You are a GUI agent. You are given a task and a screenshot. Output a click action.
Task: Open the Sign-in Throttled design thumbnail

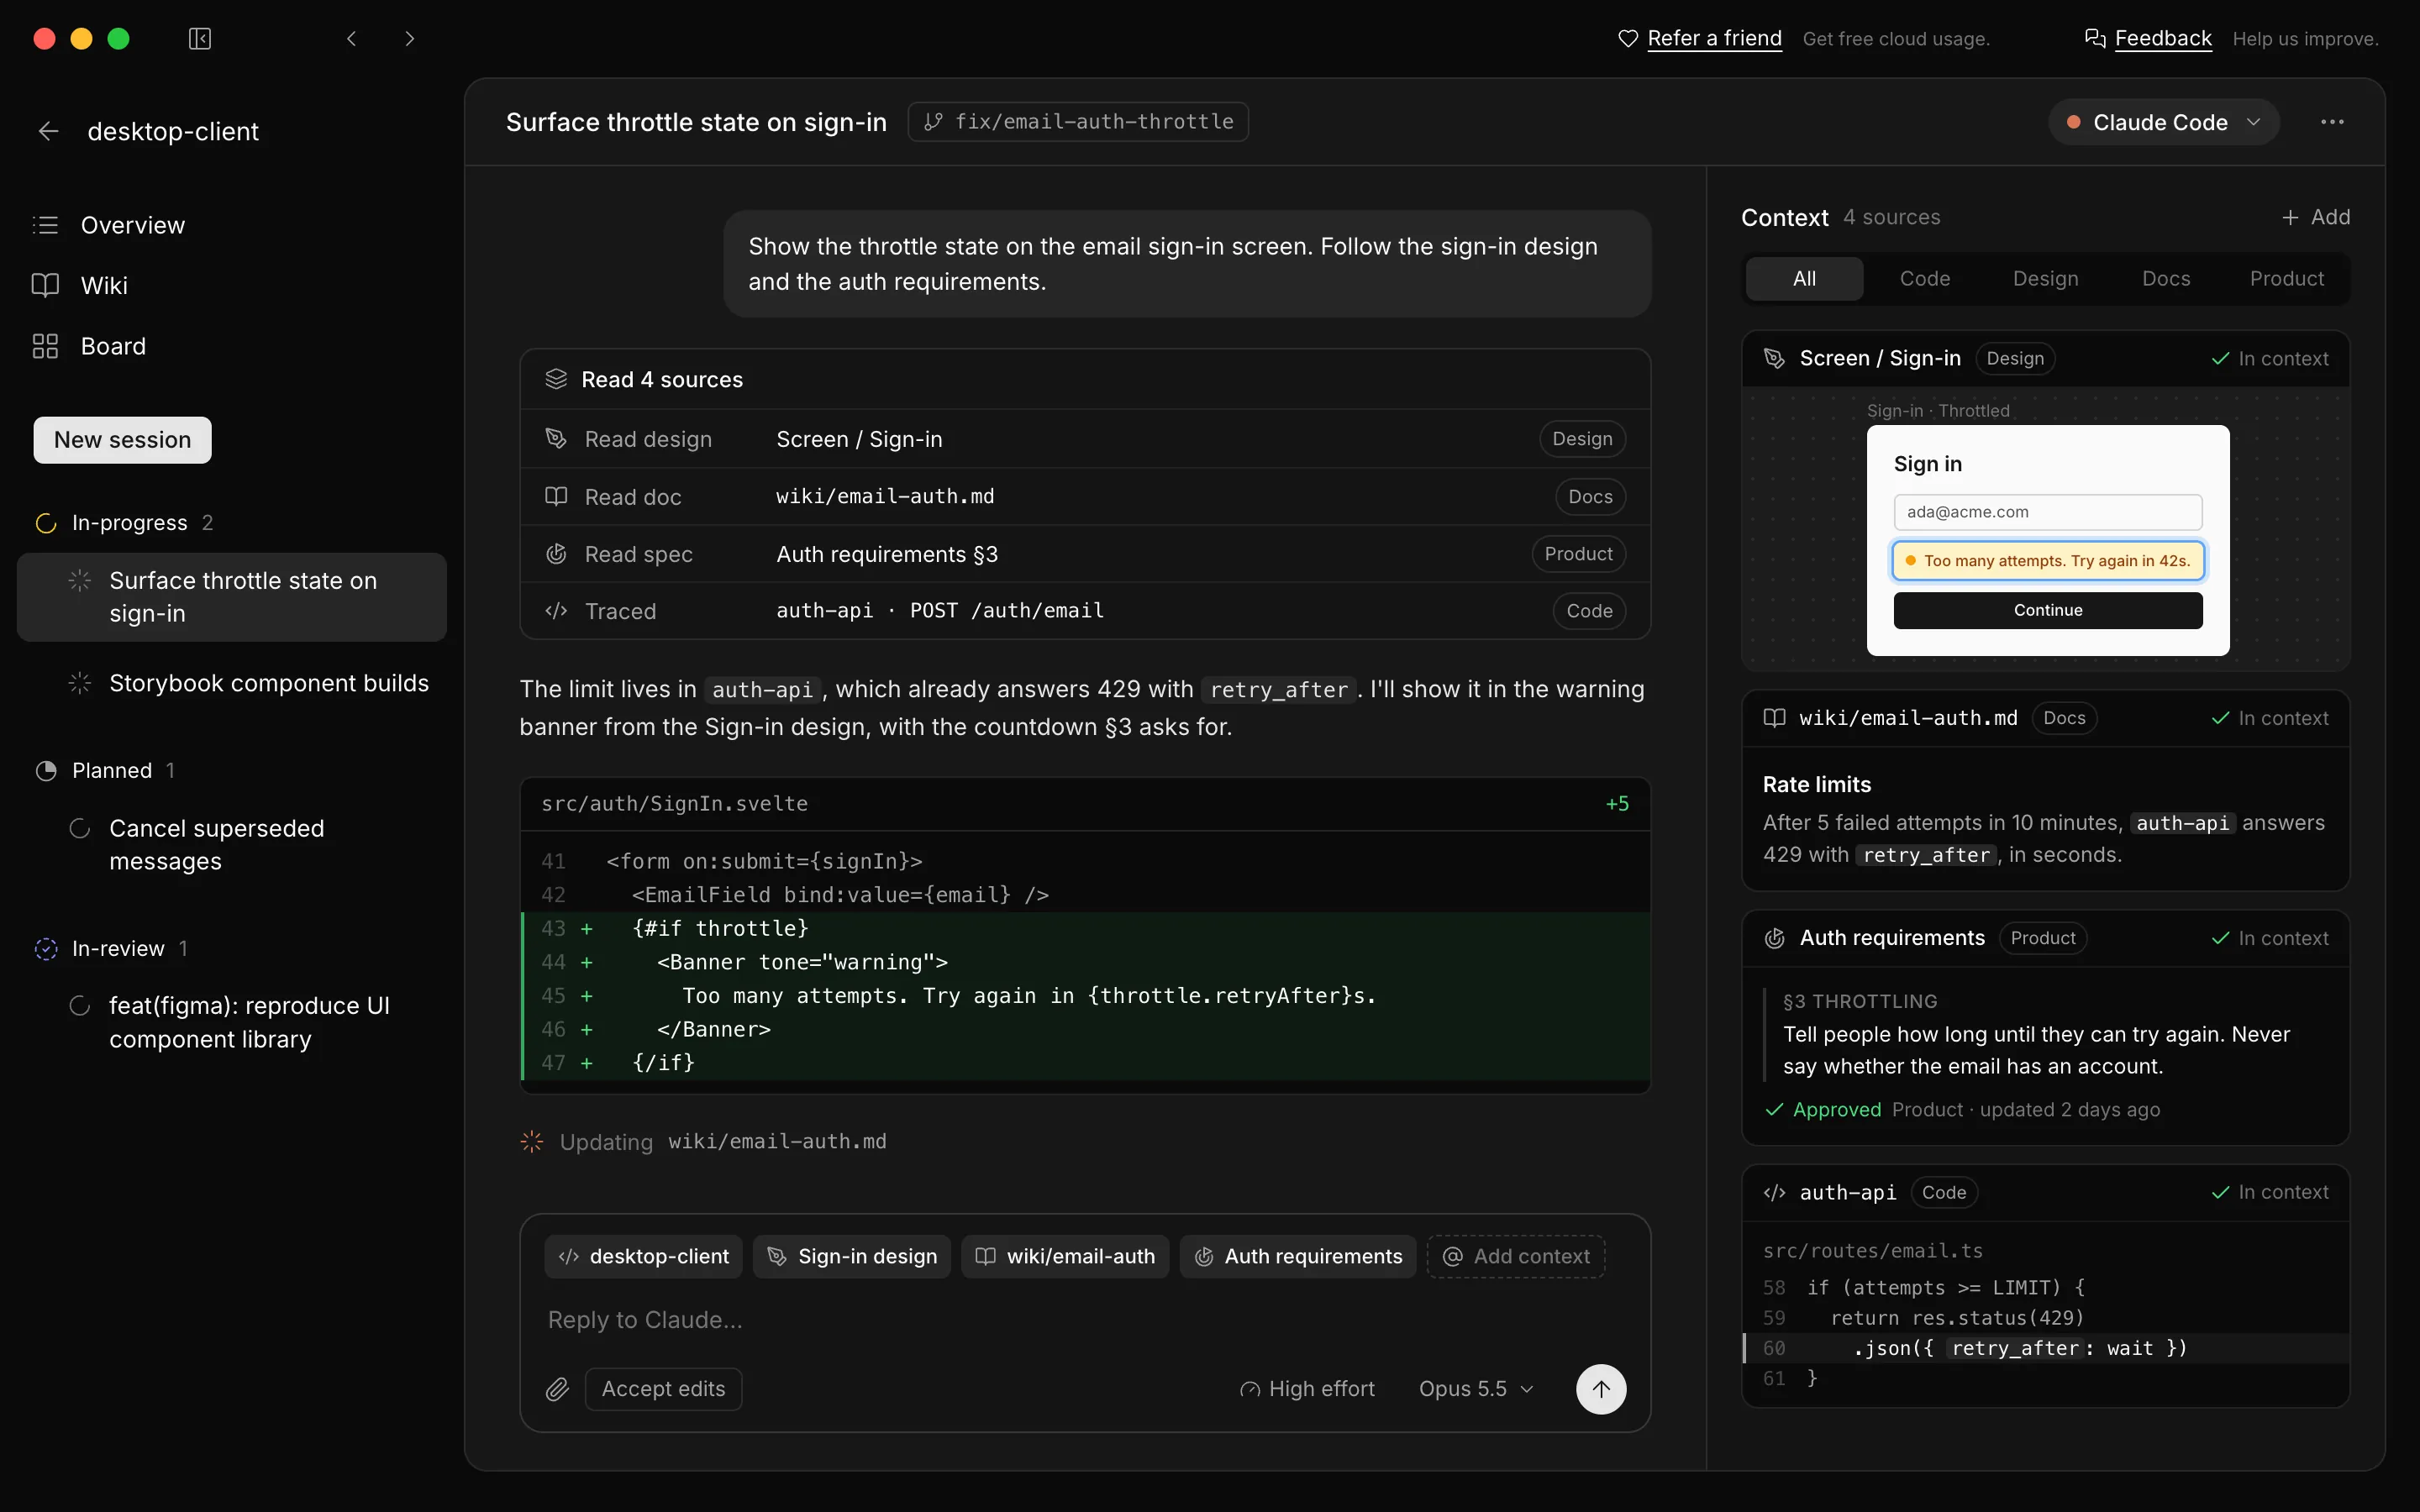click(x=2047, y=540)
